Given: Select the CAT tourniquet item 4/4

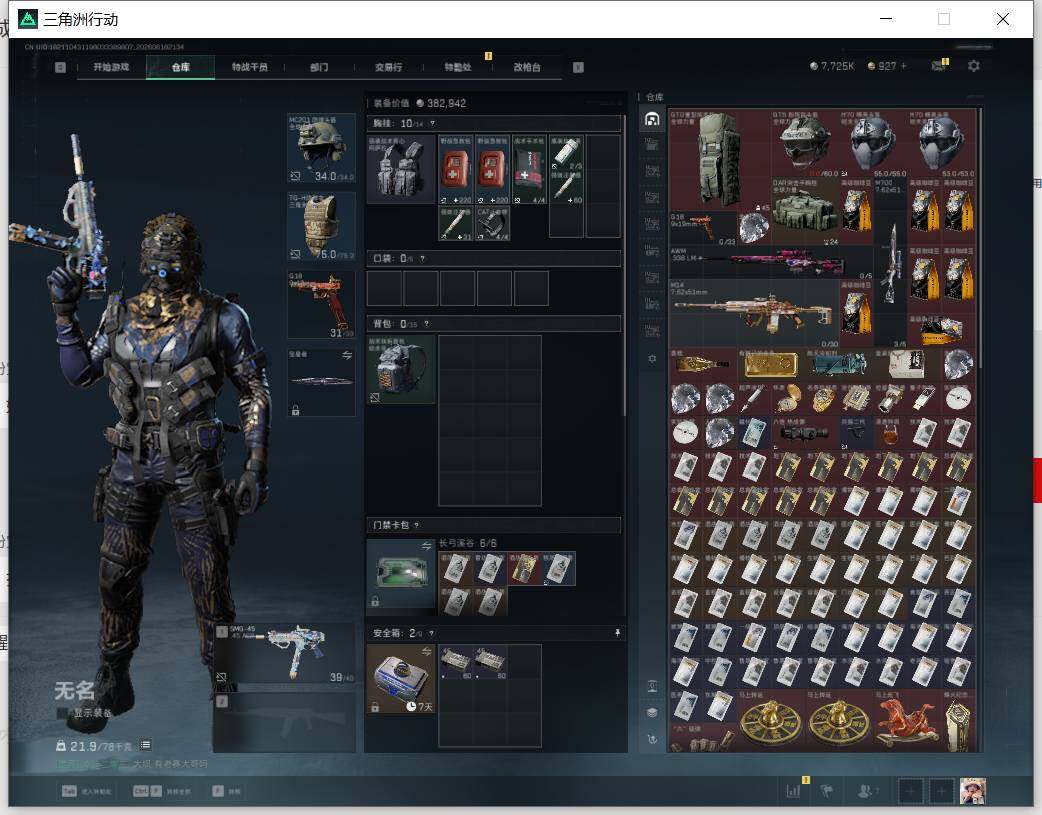Looking at the screenshot, I should point(492,223).
